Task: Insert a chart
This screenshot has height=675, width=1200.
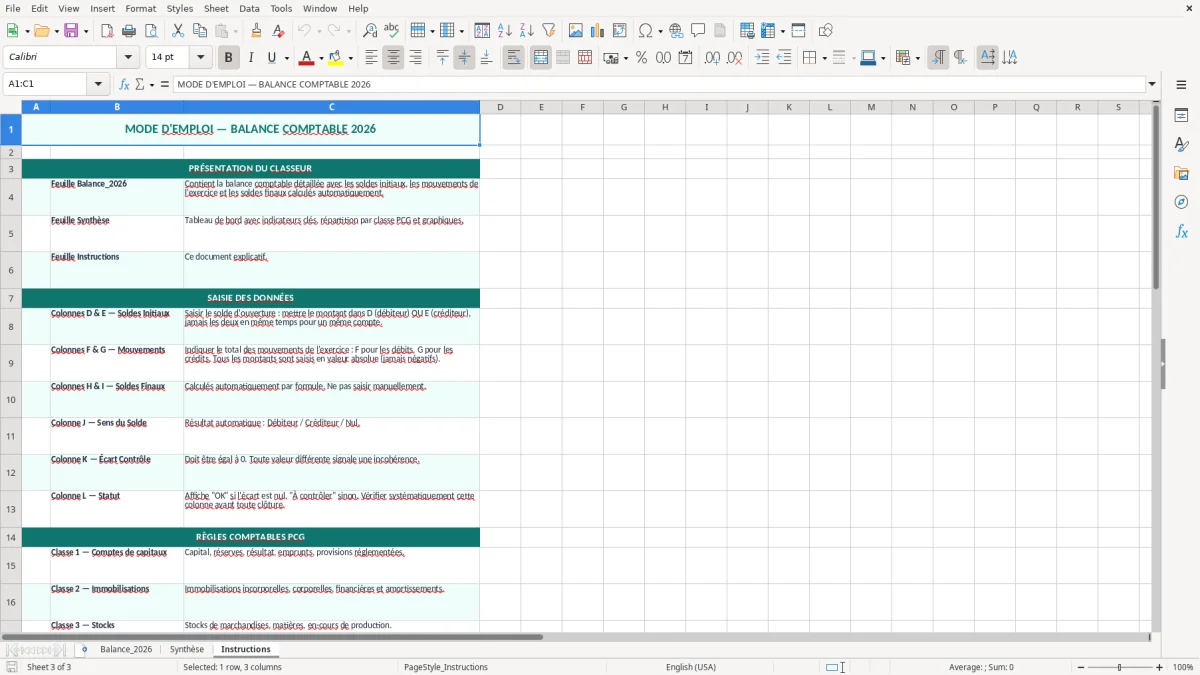Action: [x=598, y=31]
